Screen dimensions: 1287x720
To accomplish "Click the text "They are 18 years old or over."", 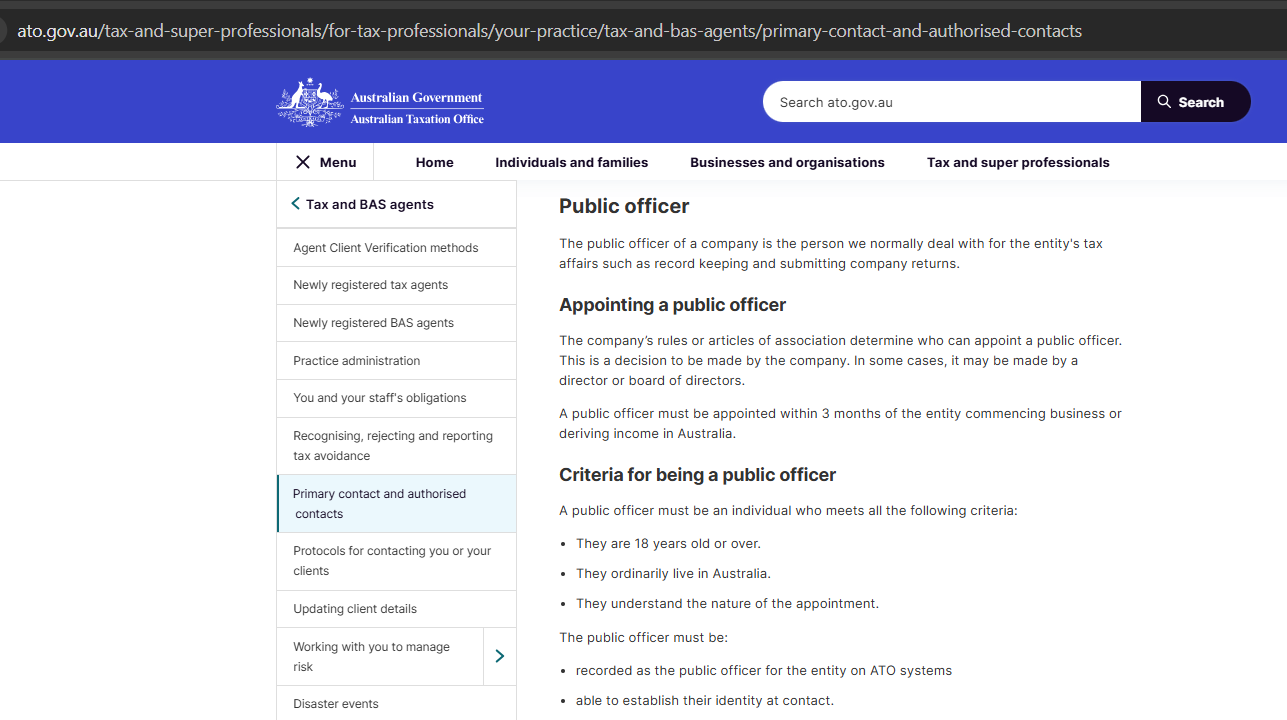I will point(668,544).
